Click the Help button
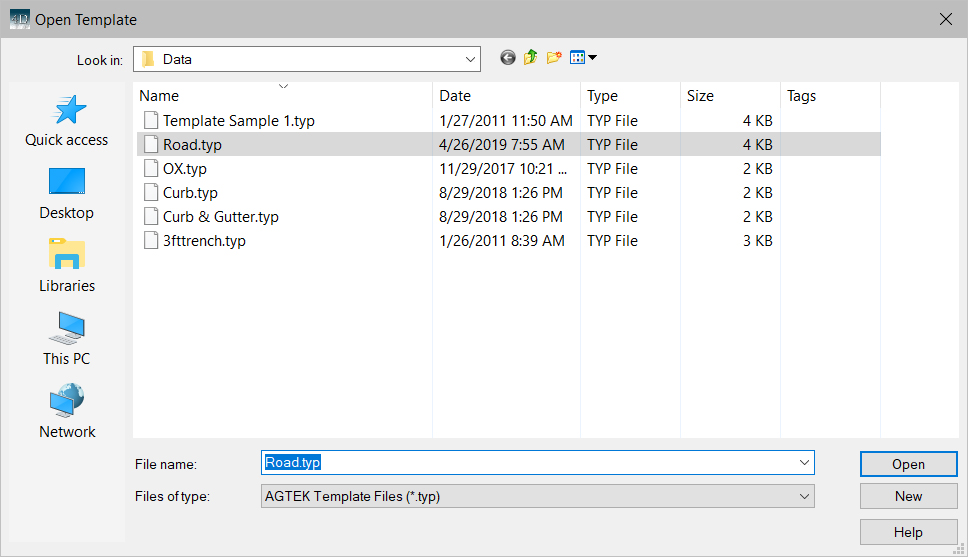The height and width of the screenshot is (557, 968). pyautogui.click(x=908, y=531)
